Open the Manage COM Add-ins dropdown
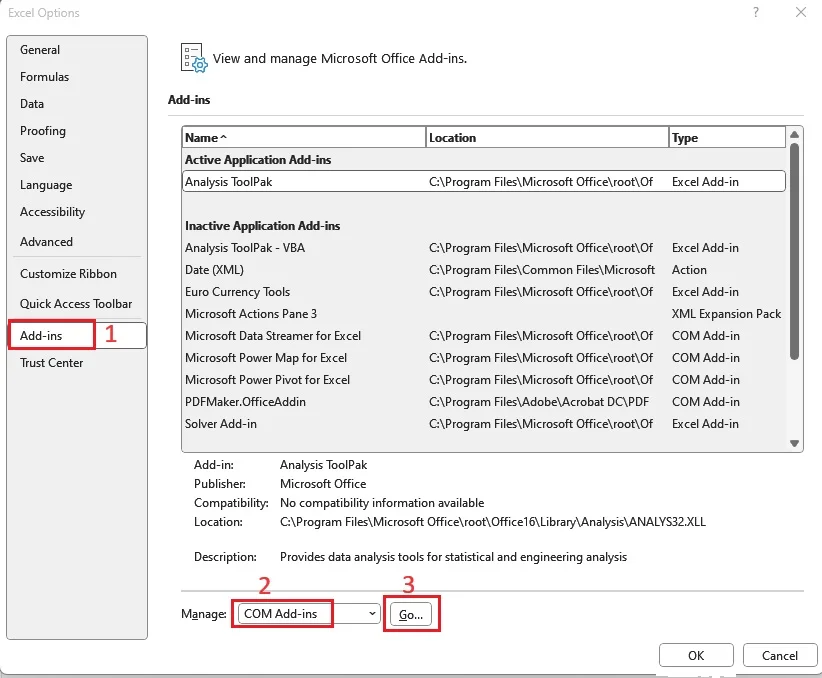Viewport: 822px width, 678px height. (x=307, y=614)
